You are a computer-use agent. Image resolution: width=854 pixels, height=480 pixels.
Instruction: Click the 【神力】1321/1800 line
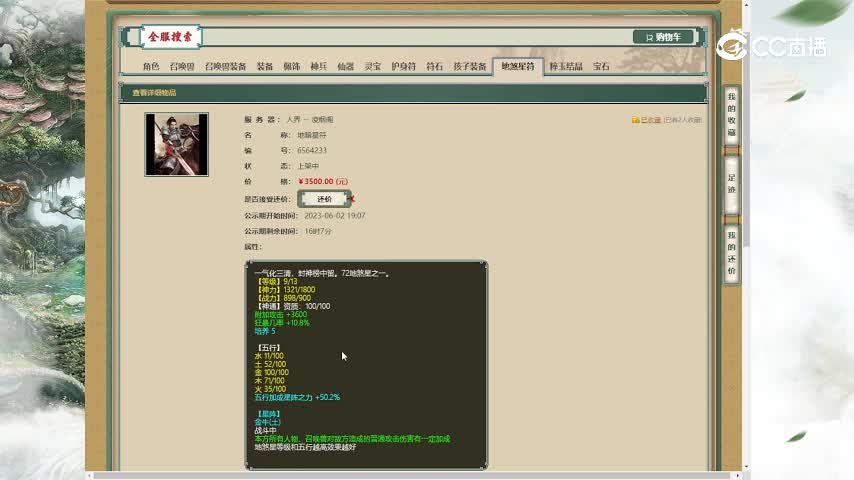click(x=285, y=290)
